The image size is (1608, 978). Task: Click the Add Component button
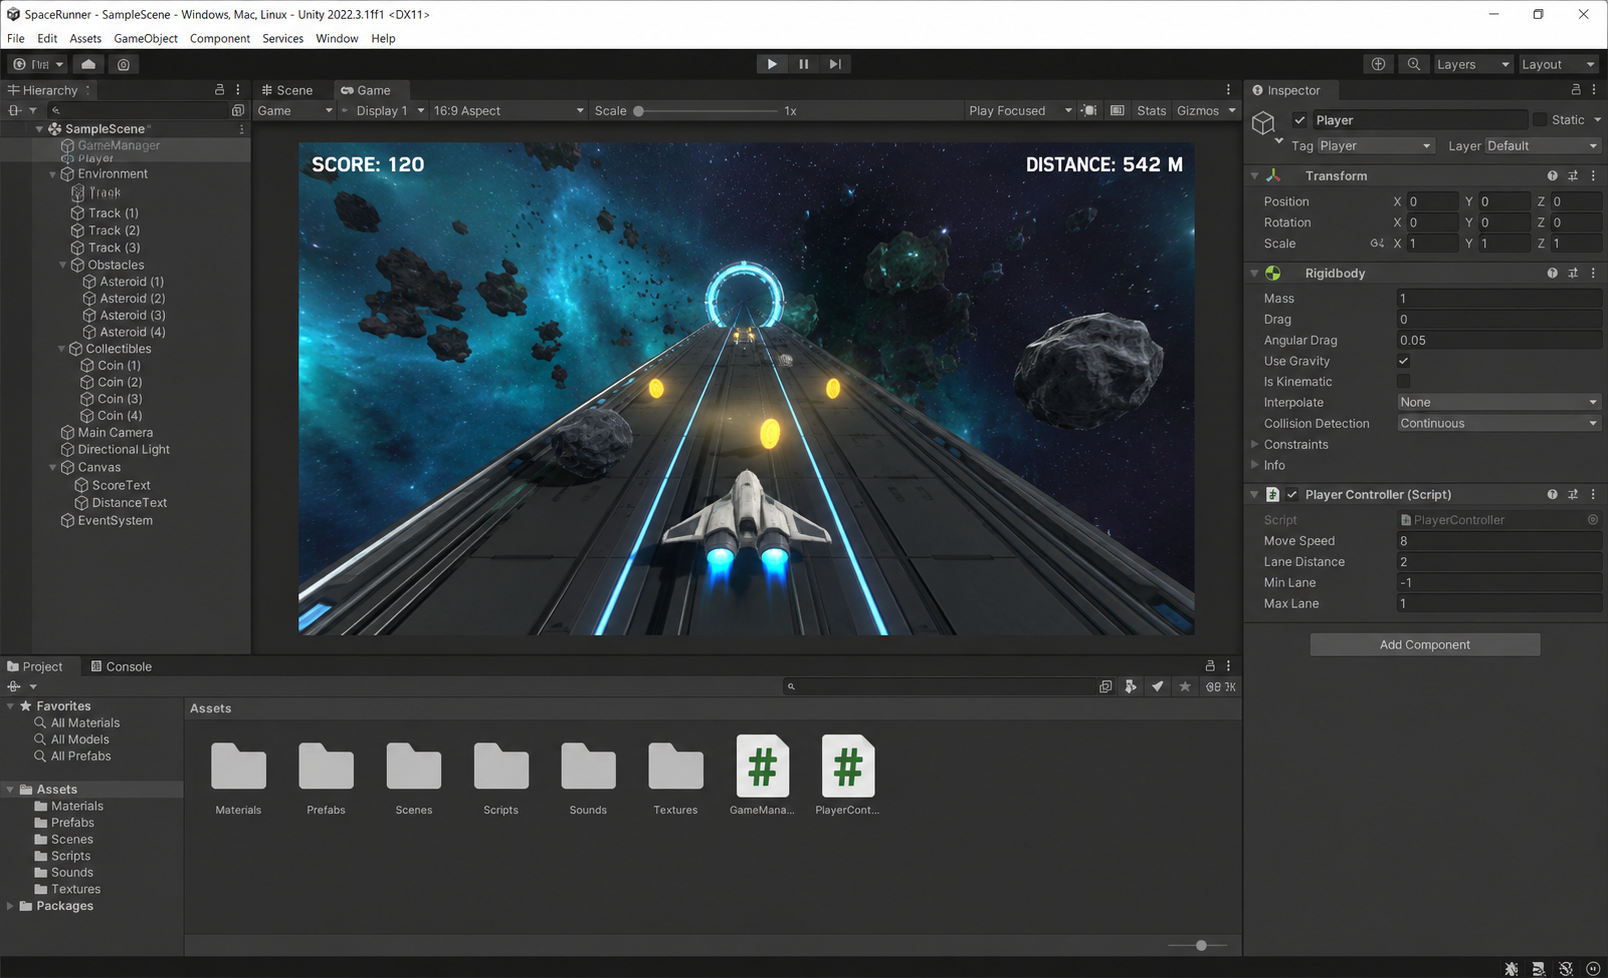coord(1425,645)
